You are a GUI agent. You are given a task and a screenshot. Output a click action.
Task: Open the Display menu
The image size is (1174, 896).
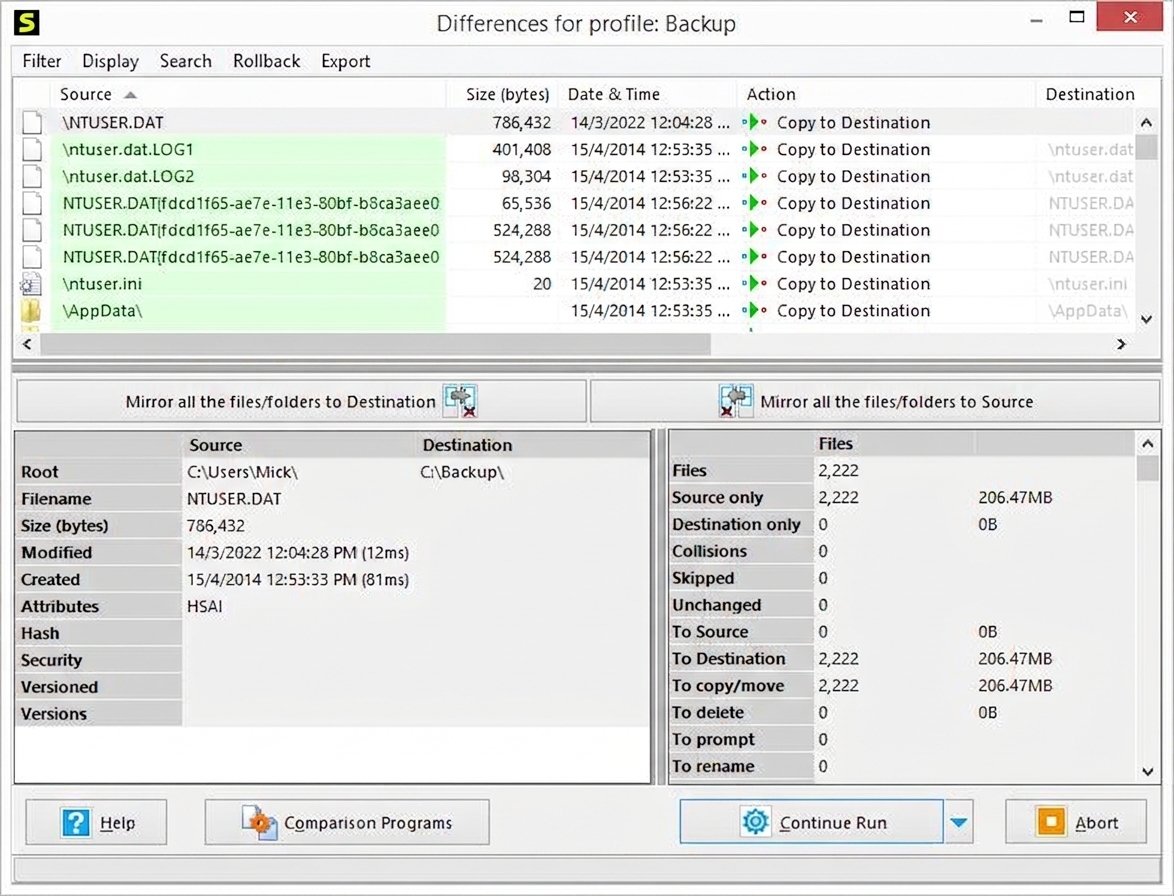(110, 61)
